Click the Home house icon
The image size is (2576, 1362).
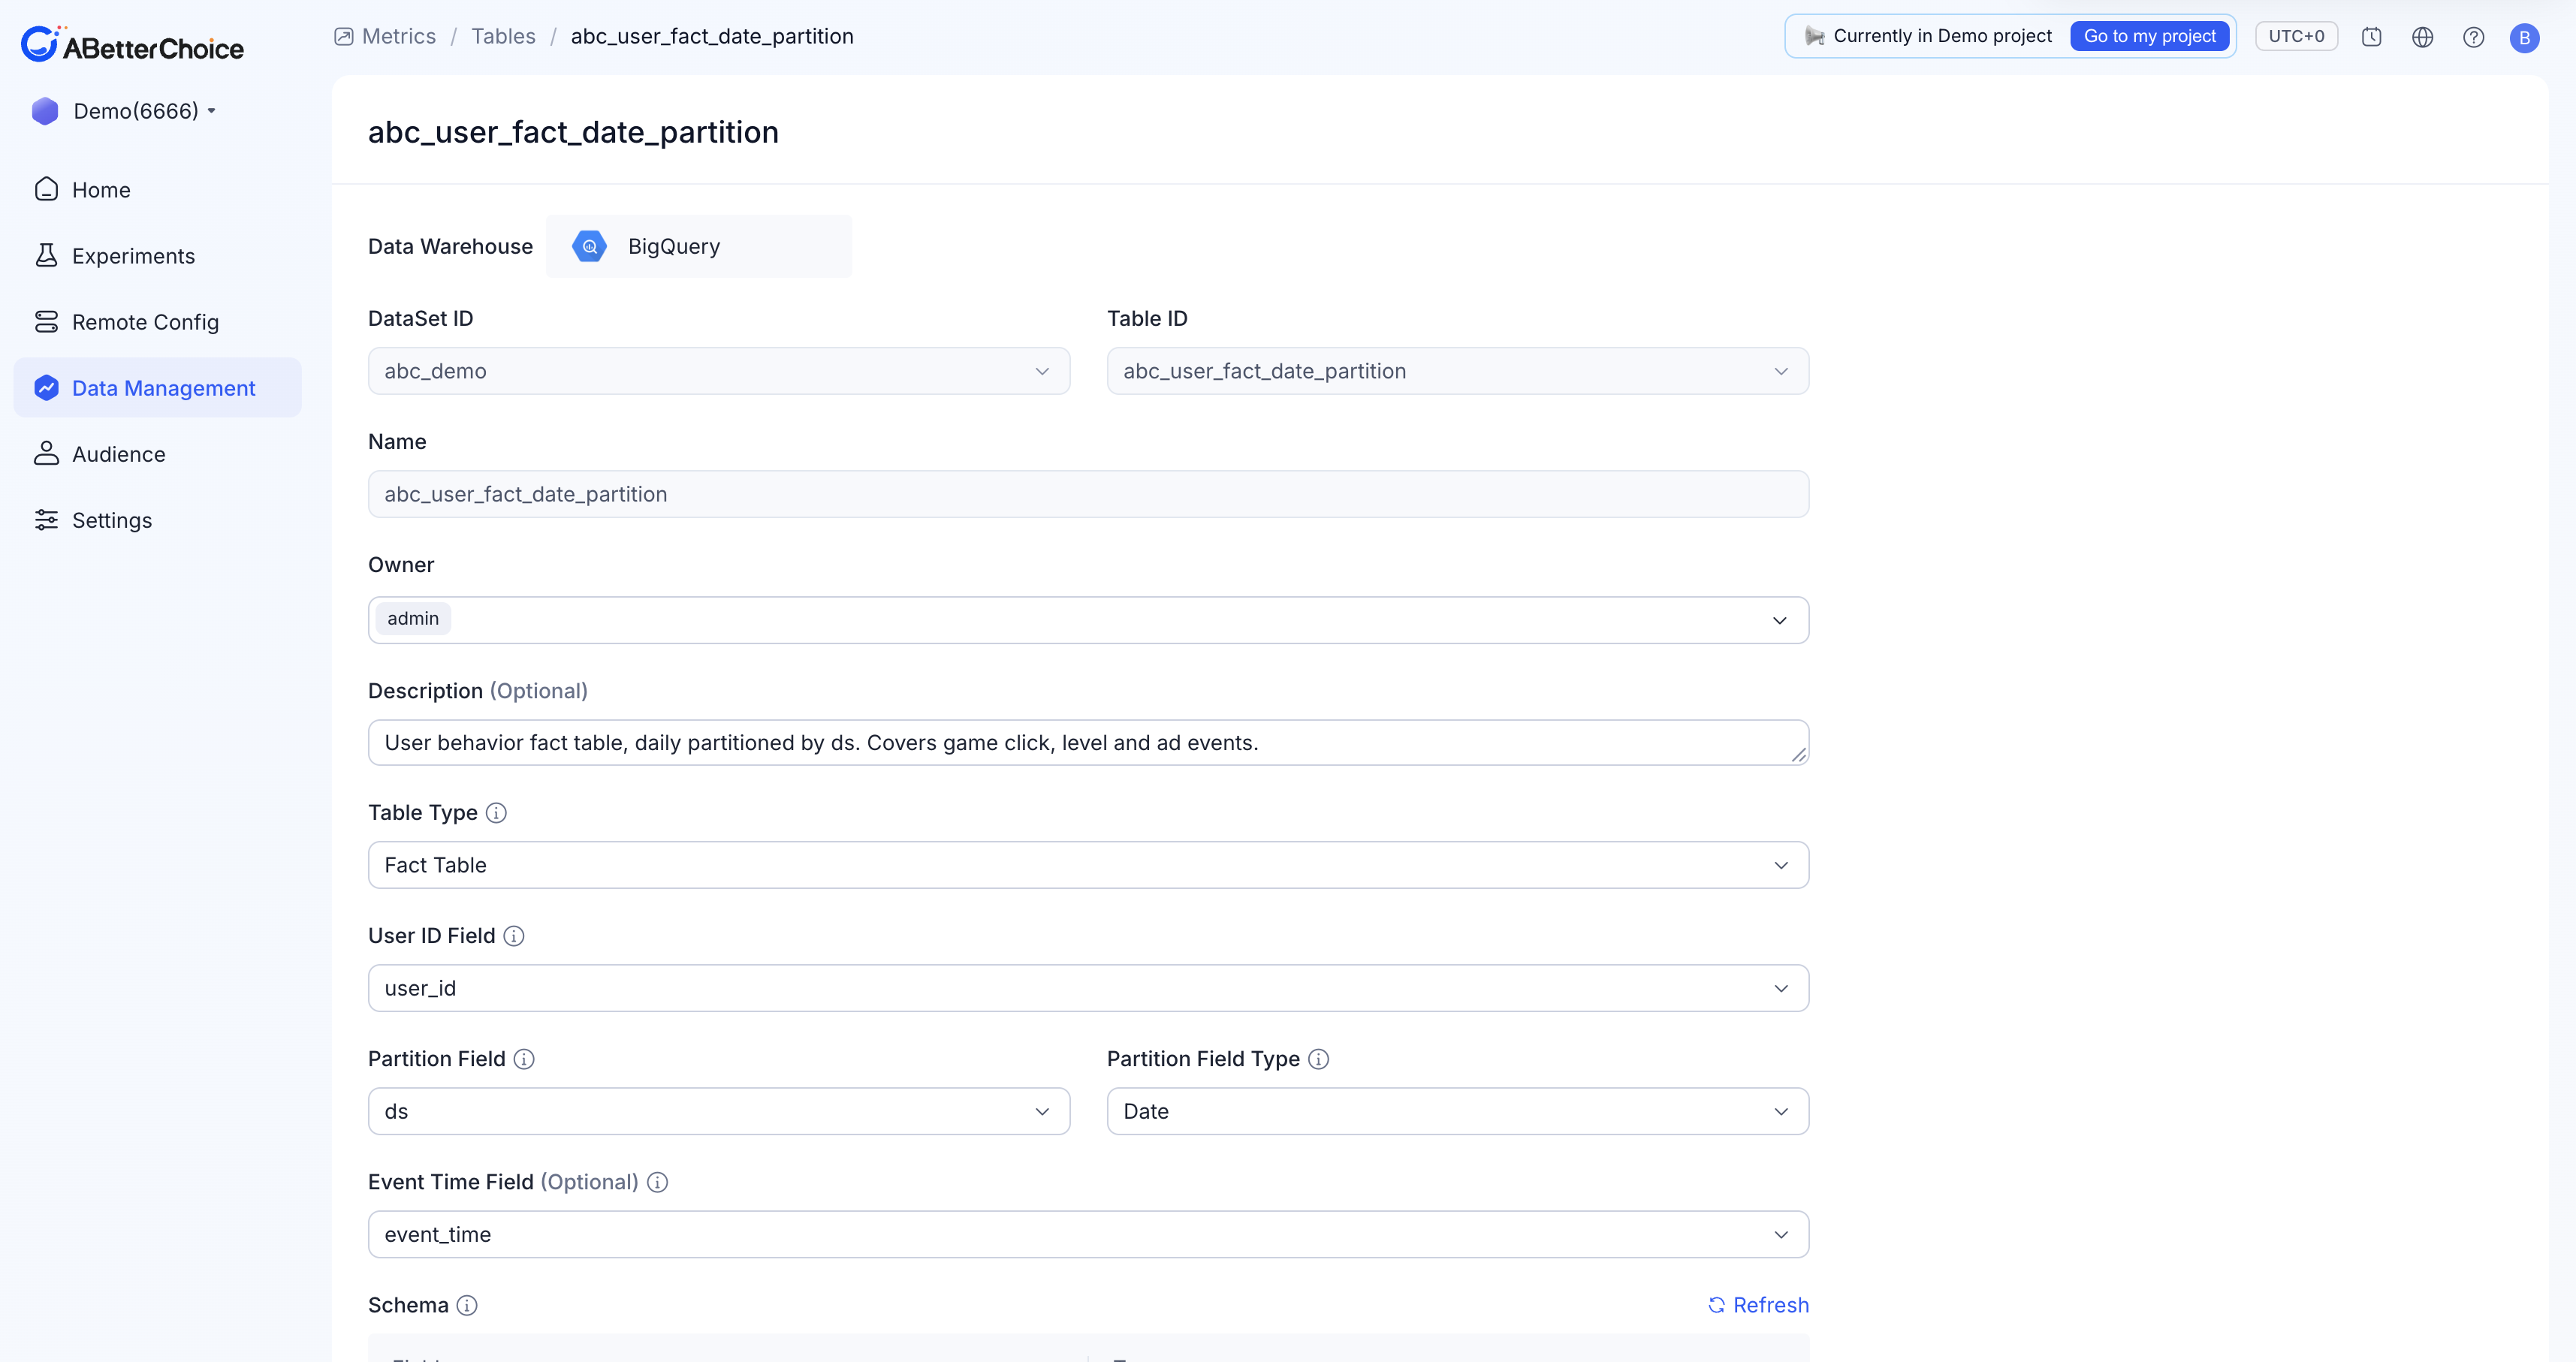point(46,189)
